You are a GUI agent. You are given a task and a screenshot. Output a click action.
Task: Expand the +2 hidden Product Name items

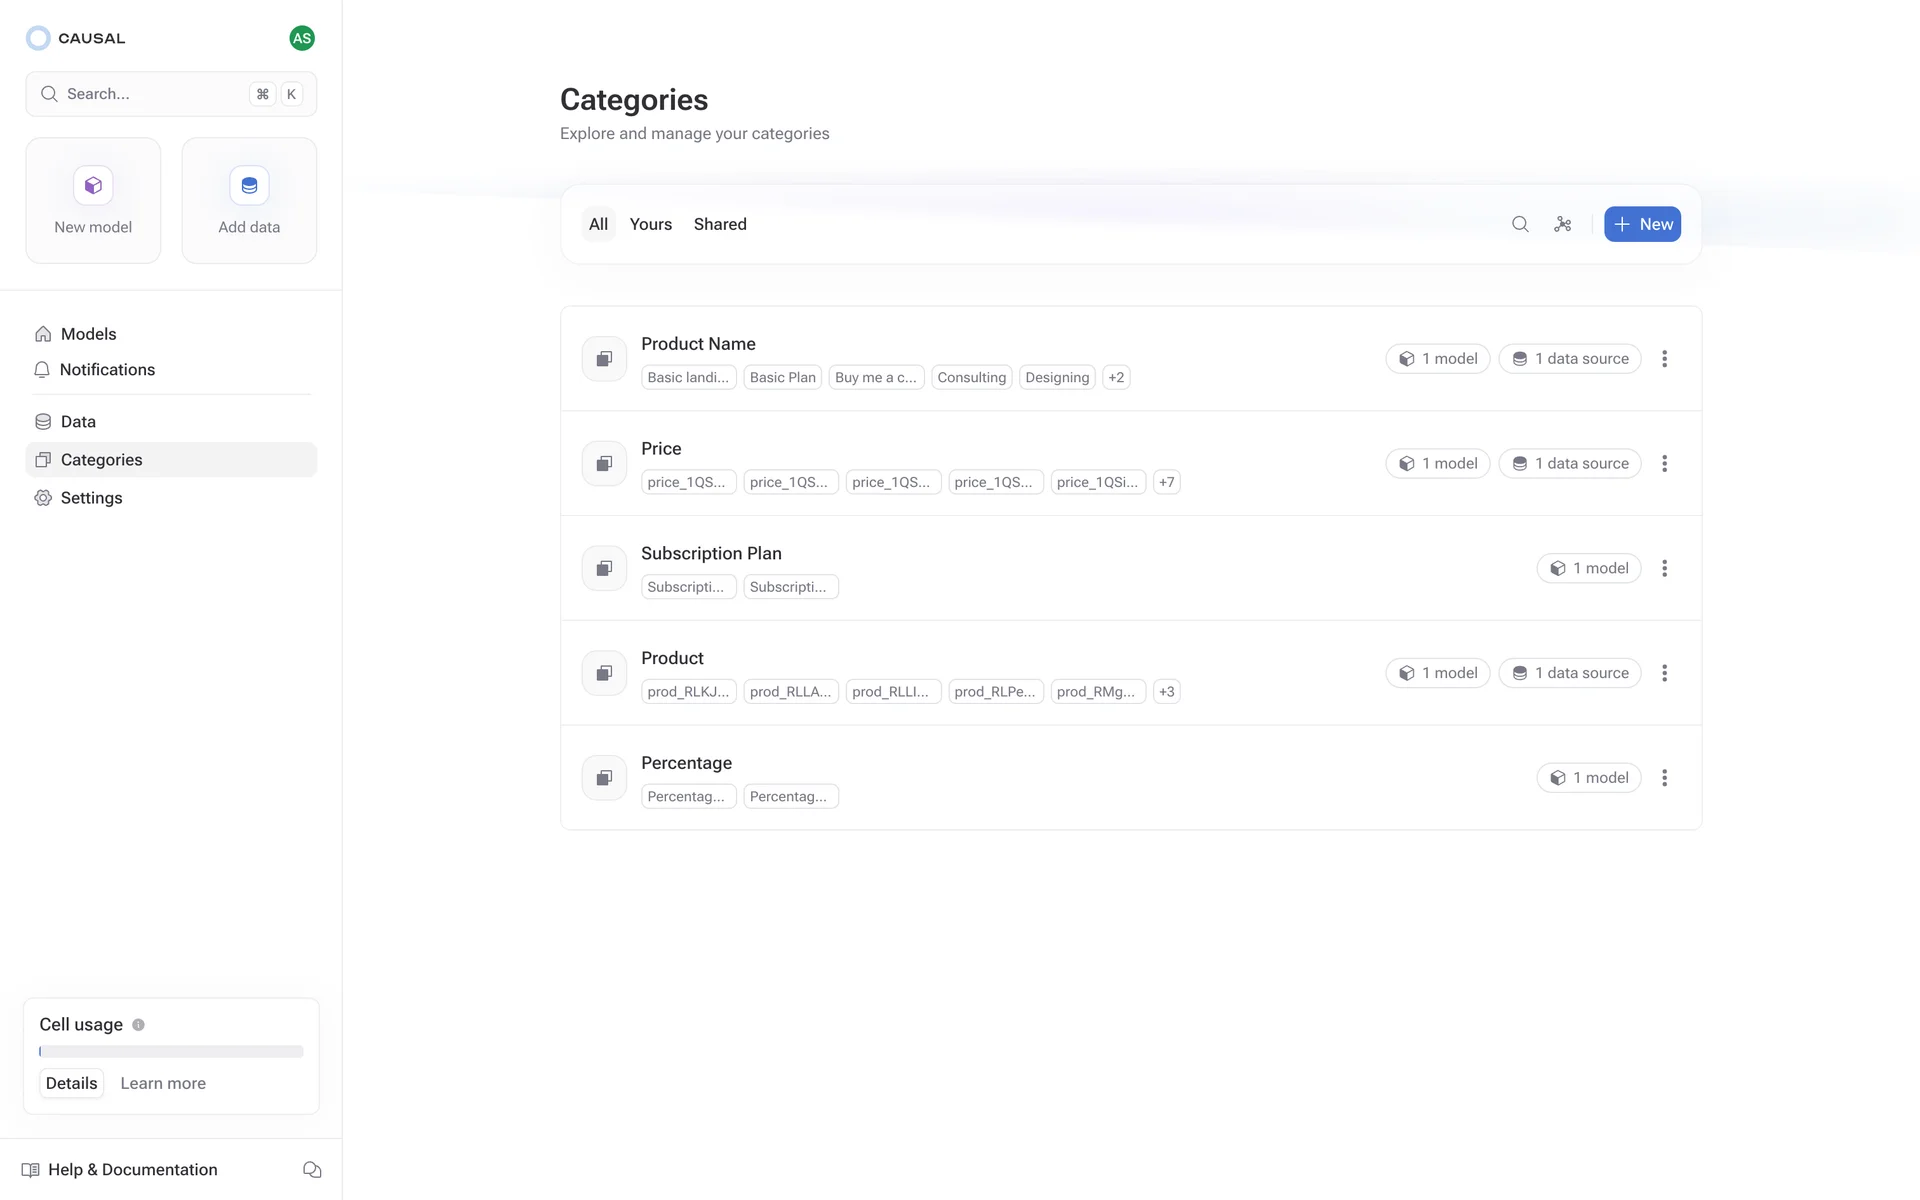[1116, 377]
